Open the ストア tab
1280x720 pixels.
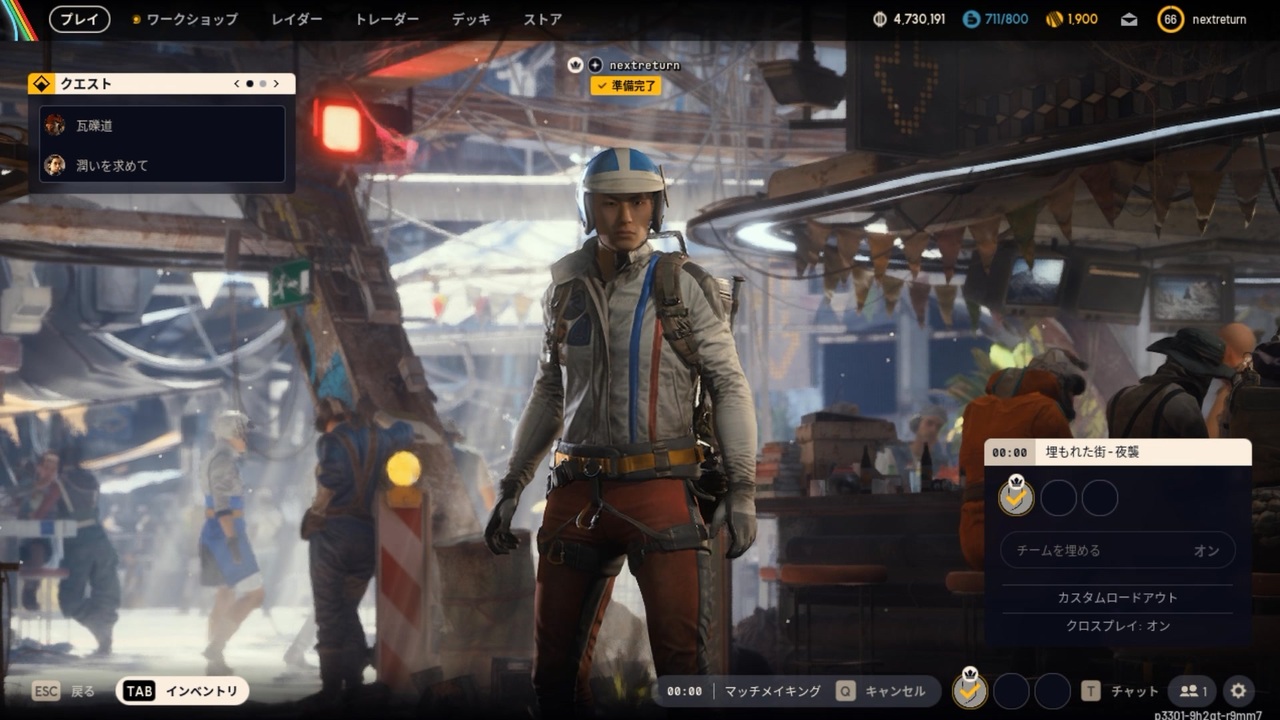tap(543, 19)
